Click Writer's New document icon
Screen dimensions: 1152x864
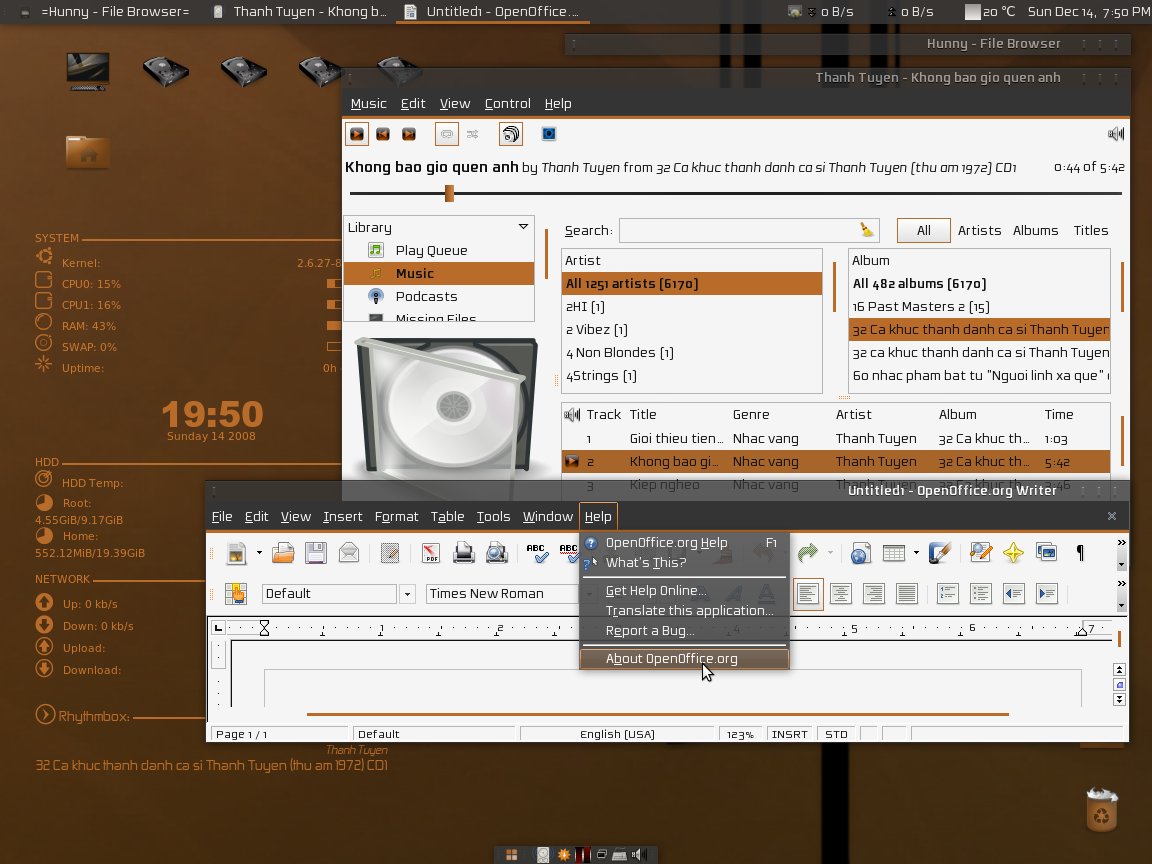click(x=237, y=552)
